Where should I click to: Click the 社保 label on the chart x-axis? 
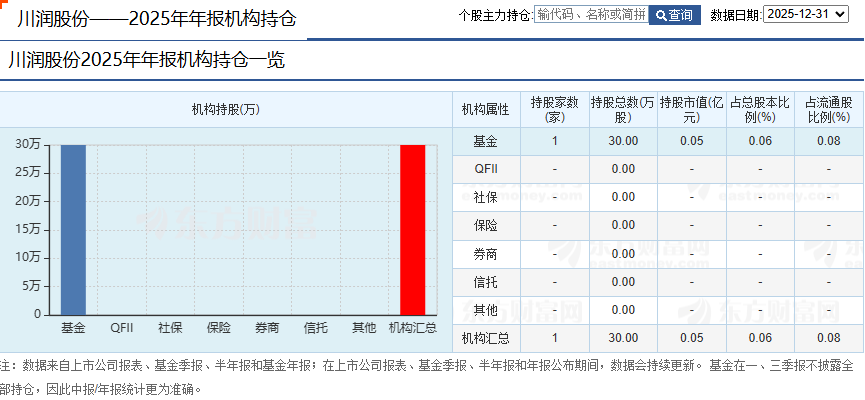click(170, 328)
